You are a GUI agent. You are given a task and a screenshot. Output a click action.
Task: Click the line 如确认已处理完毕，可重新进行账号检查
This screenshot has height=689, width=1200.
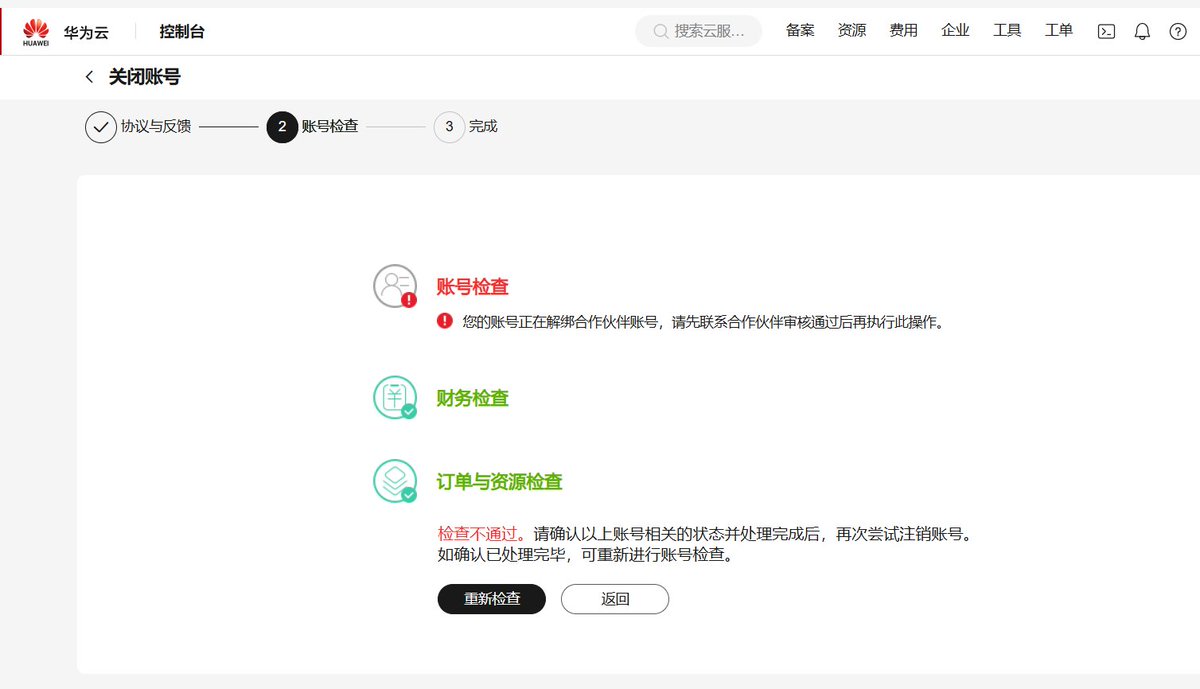pyautogui.click(x=587, y=554)
